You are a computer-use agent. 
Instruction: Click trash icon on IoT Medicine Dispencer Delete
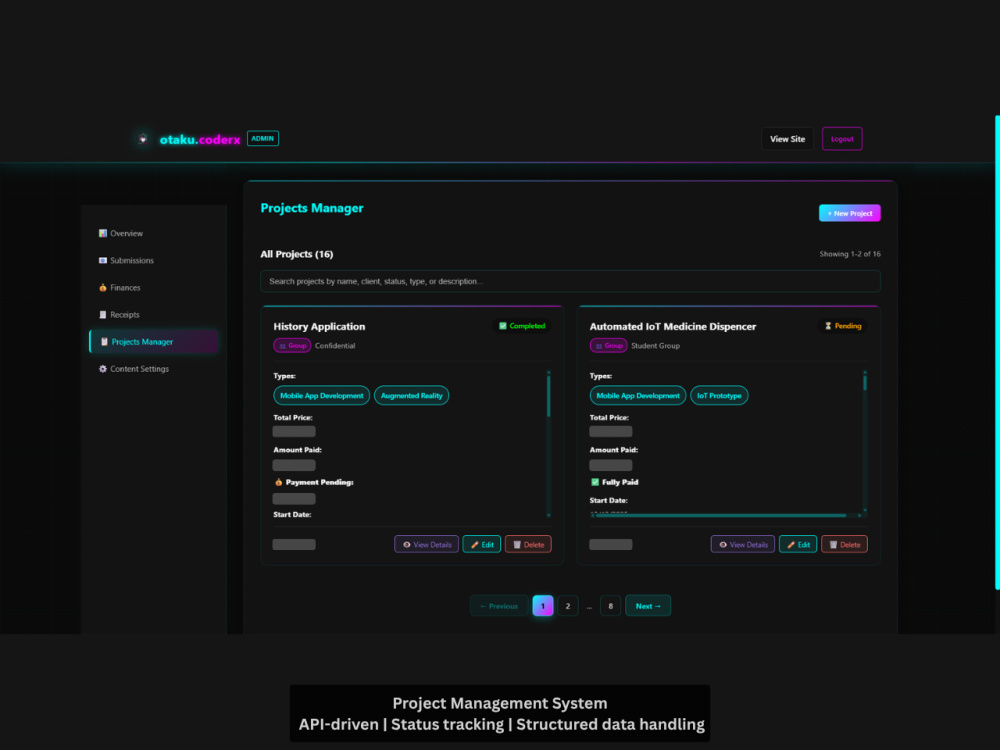click(833, 545)
